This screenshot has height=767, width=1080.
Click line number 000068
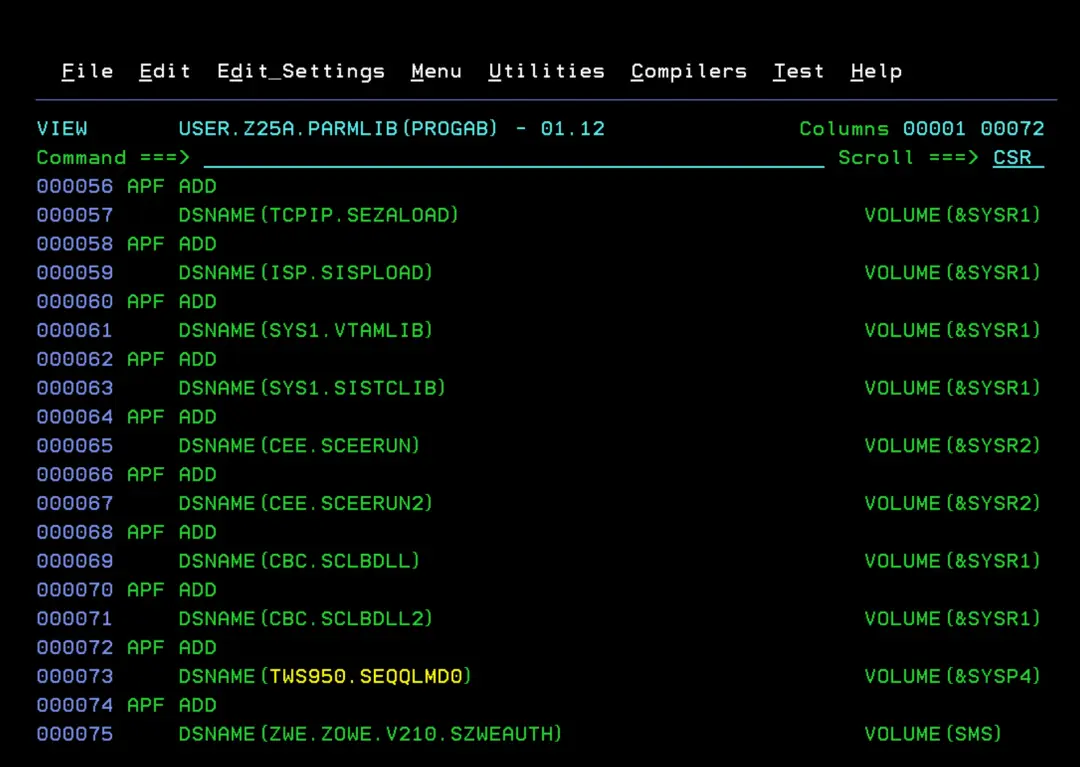pyautogui.click(x=74, y=532)
